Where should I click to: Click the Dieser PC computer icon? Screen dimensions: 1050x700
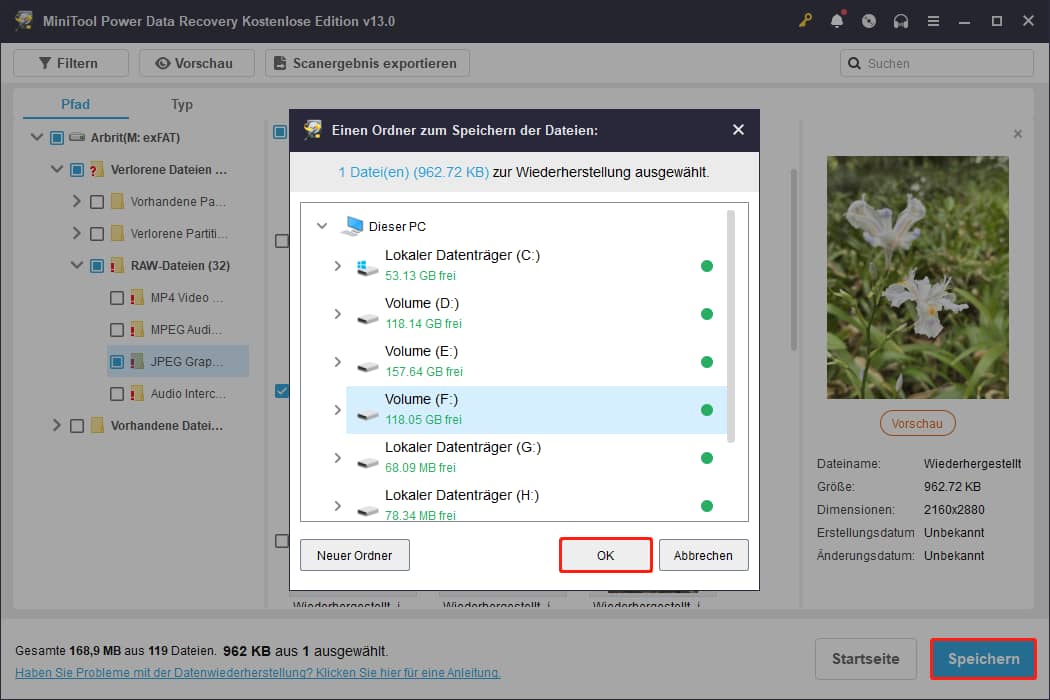(x=352, y=226)
